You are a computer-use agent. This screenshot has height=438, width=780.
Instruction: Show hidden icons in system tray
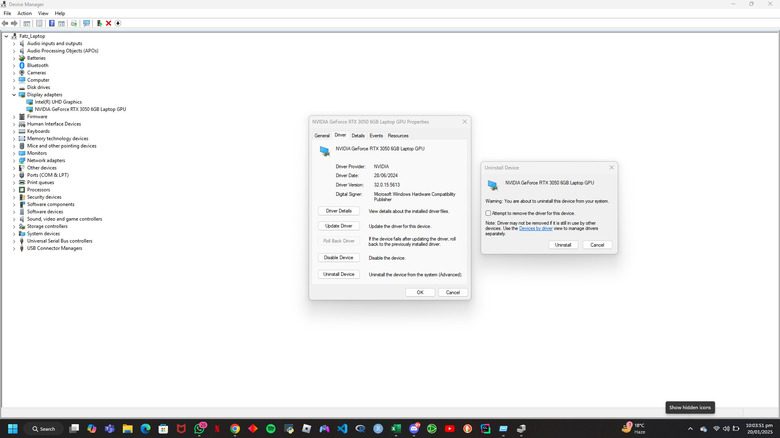click(x=690, y=429)
